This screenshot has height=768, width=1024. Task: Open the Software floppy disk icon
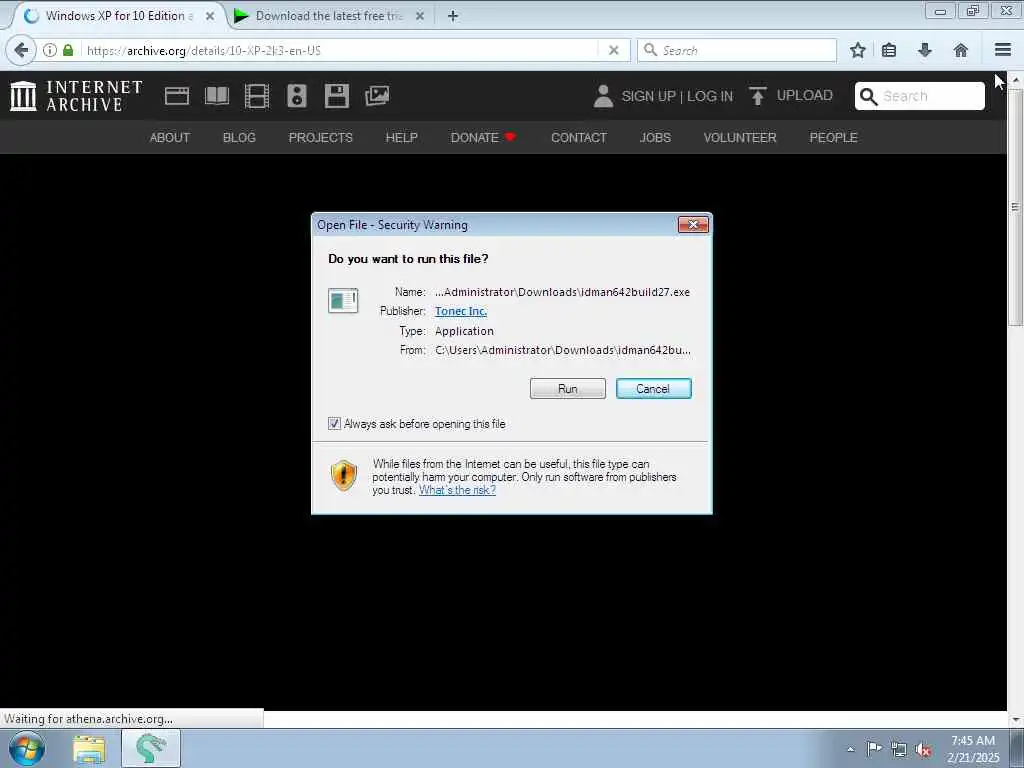(336, 96)
